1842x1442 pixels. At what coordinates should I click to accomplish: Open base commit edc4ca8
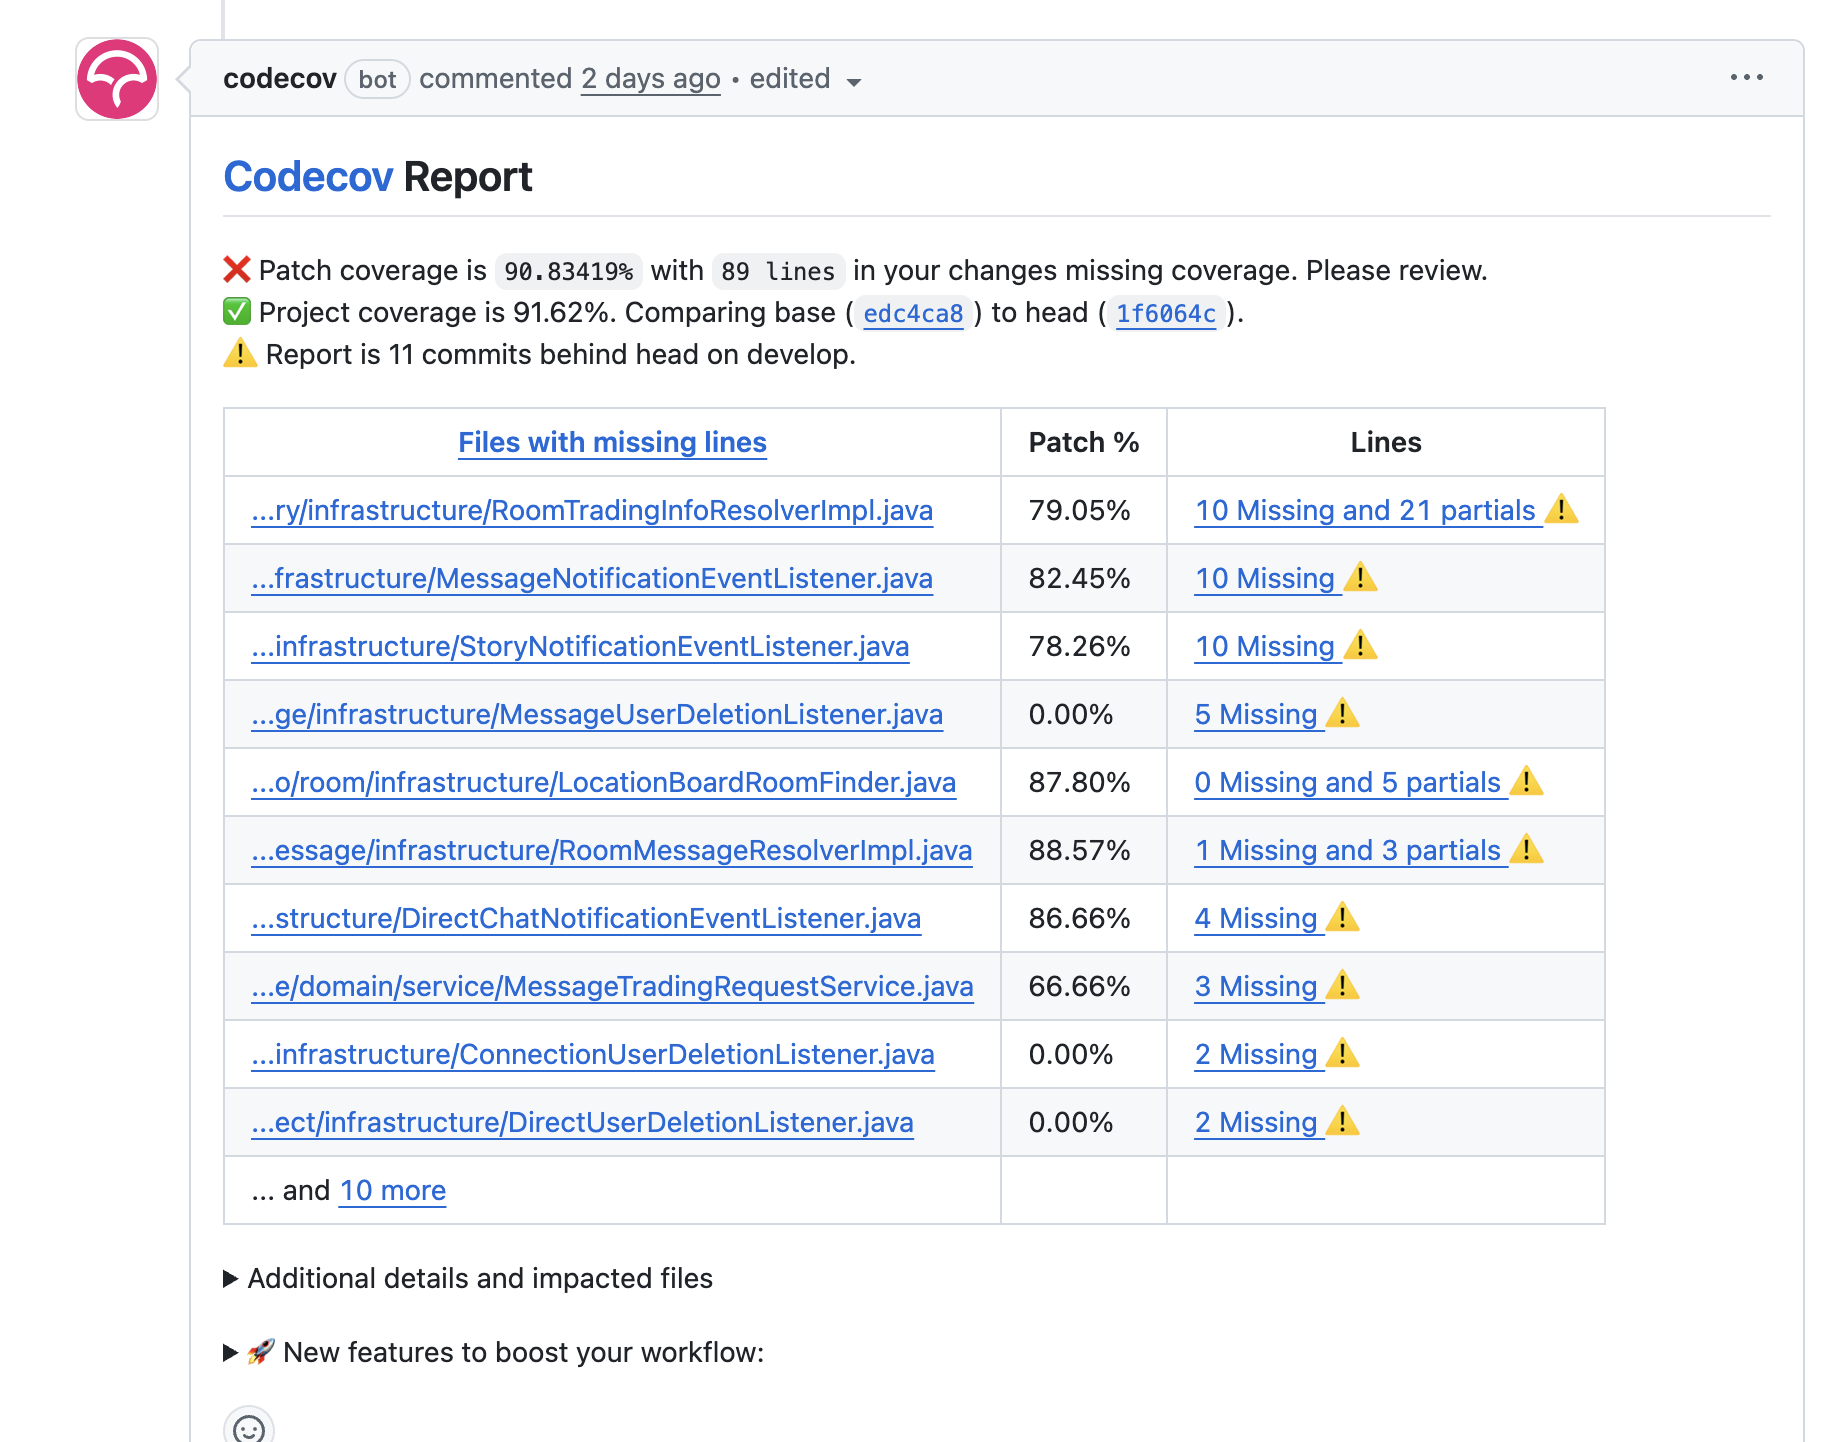pos(913,313)
